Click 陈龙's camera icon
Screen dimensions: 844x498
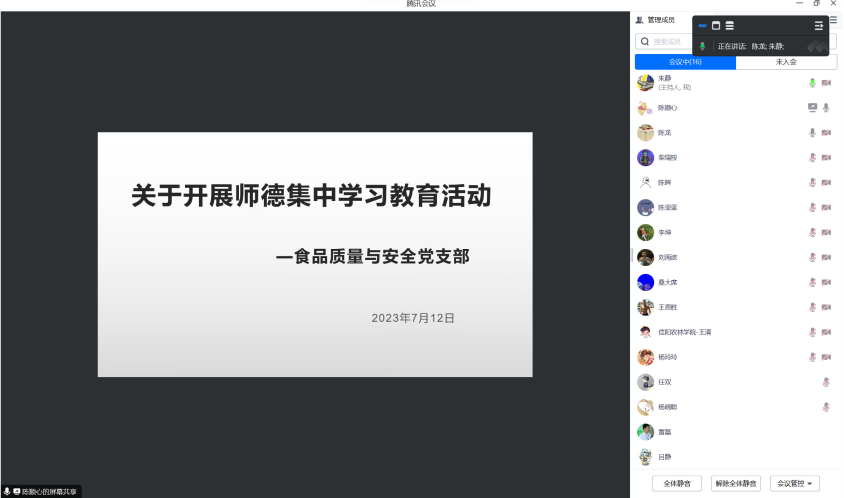826,132
